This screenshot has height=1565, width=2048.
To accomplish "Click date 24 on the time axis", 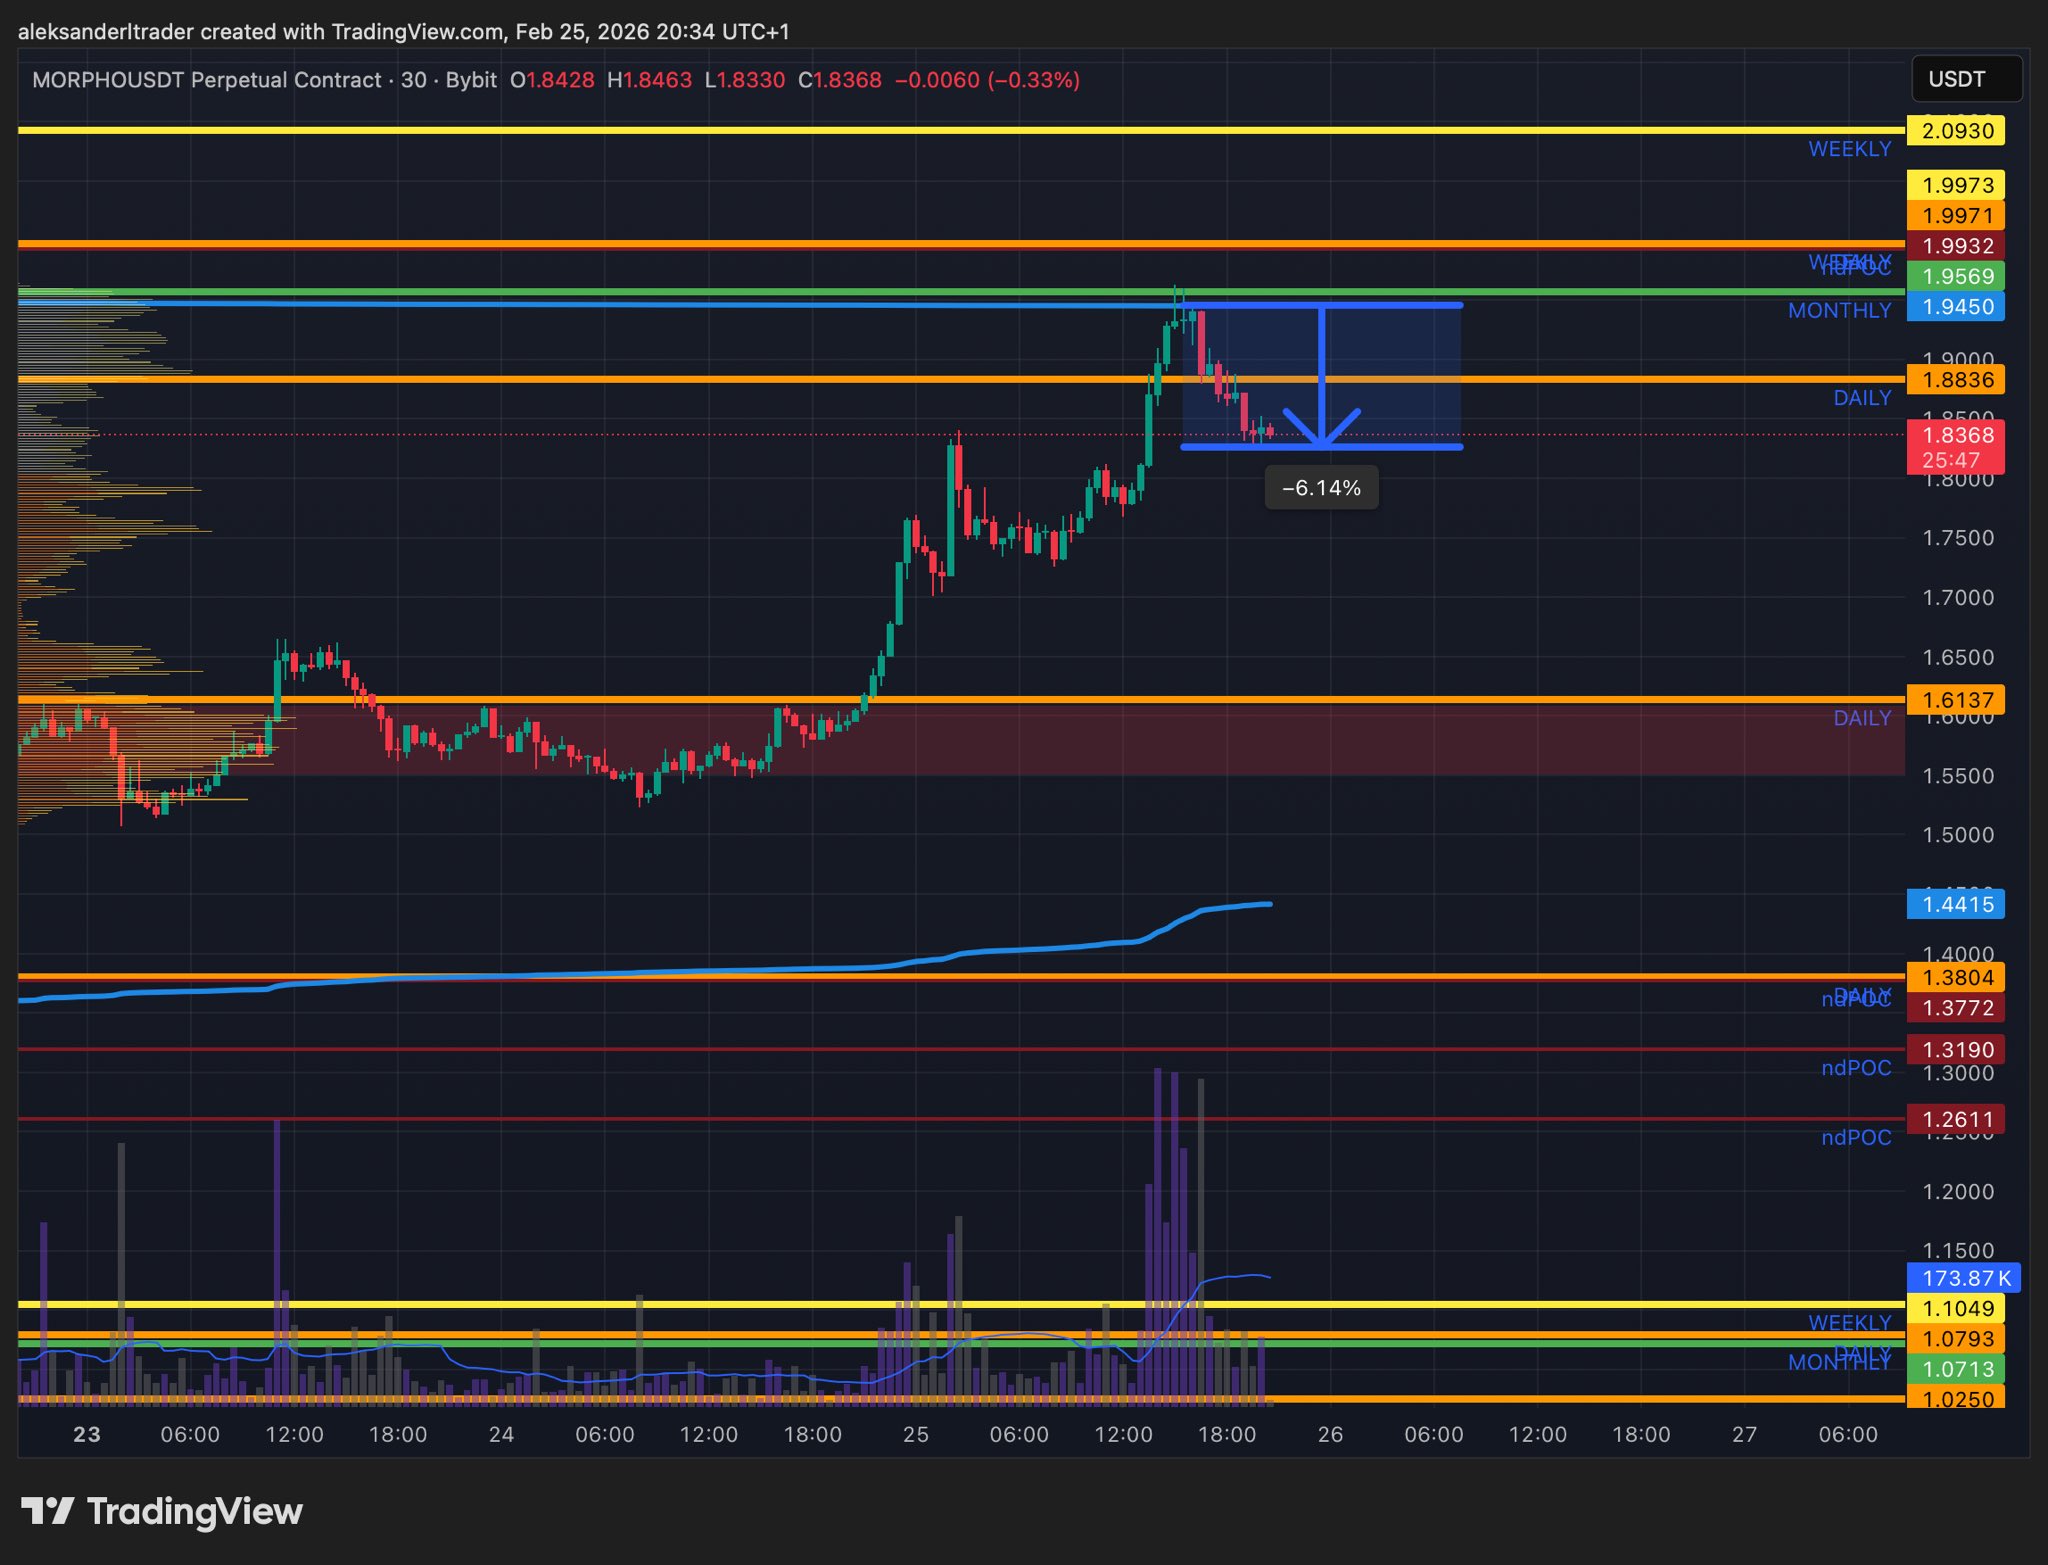I will 501,1434.
